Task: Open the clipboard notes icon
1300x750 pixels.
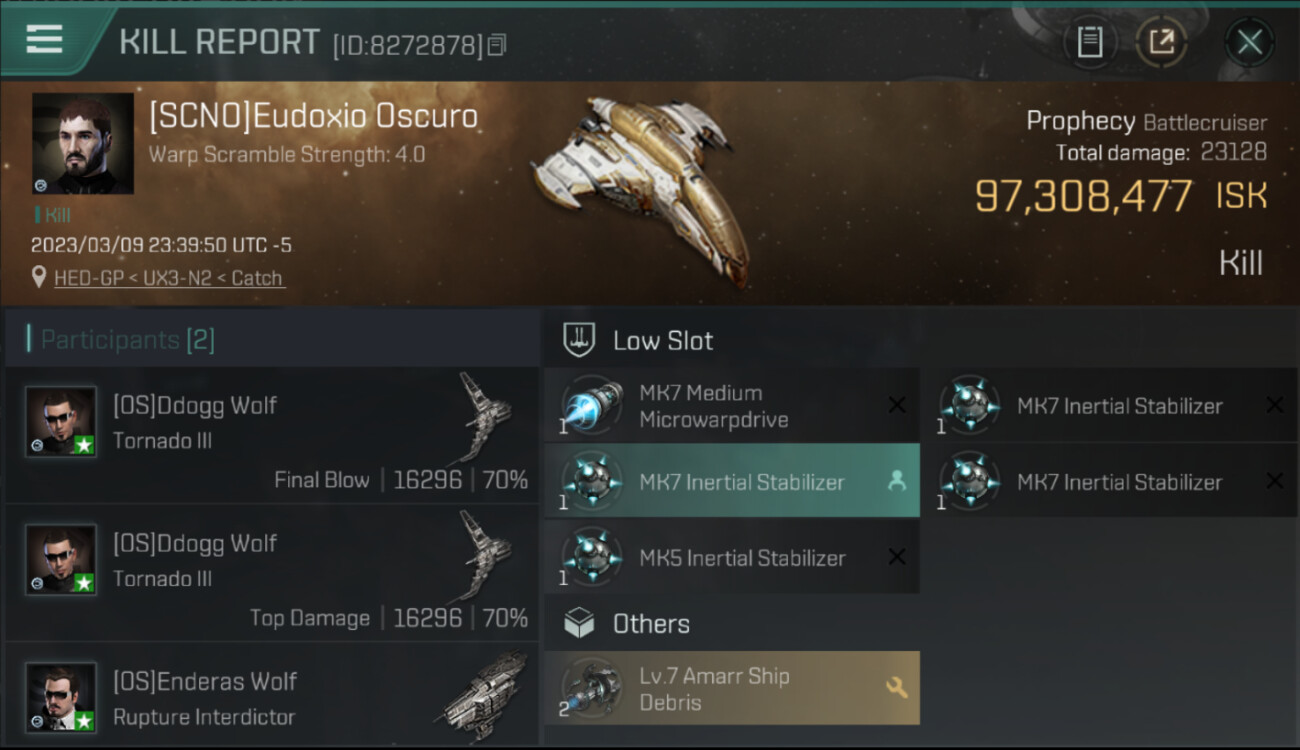Action: pyautogui.click(x=1089, y=42)
